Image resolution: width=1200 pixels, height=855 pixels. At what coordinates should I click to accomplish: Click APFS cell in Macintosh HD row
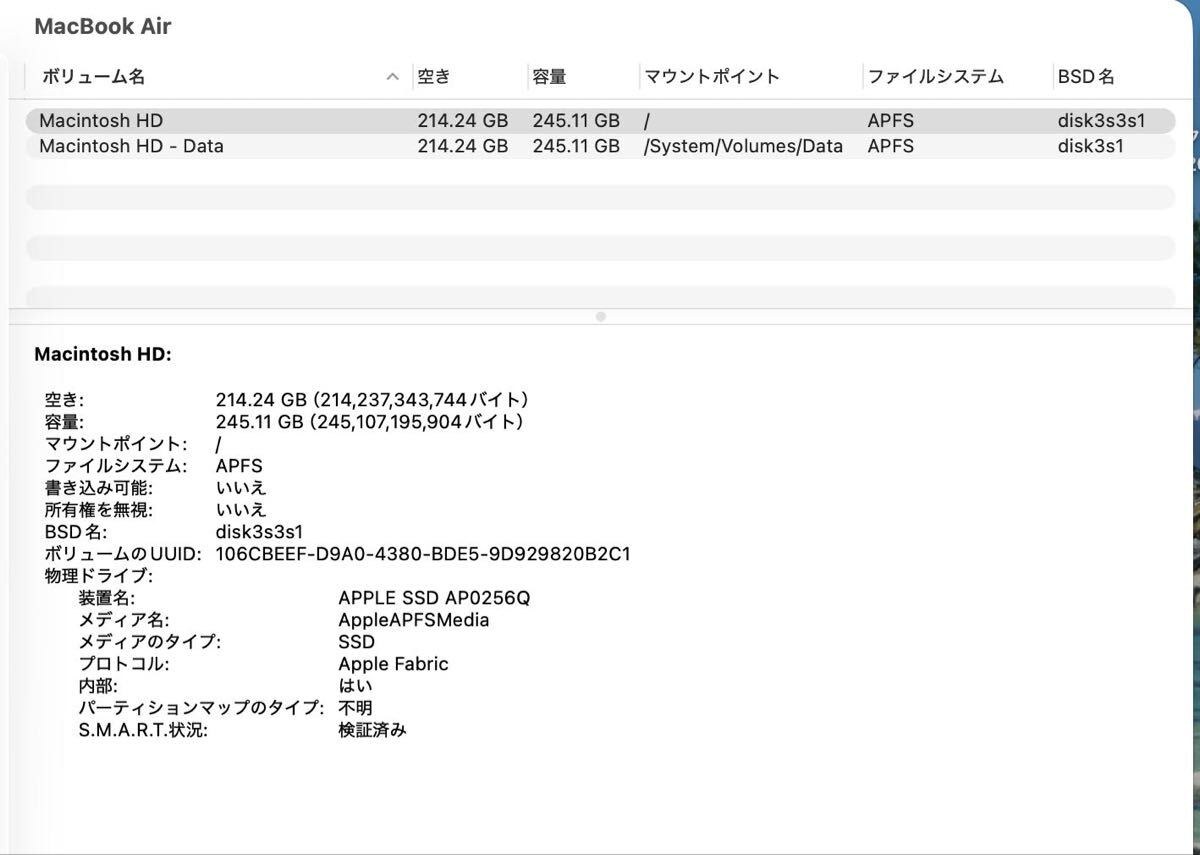[x=891, y=121]
